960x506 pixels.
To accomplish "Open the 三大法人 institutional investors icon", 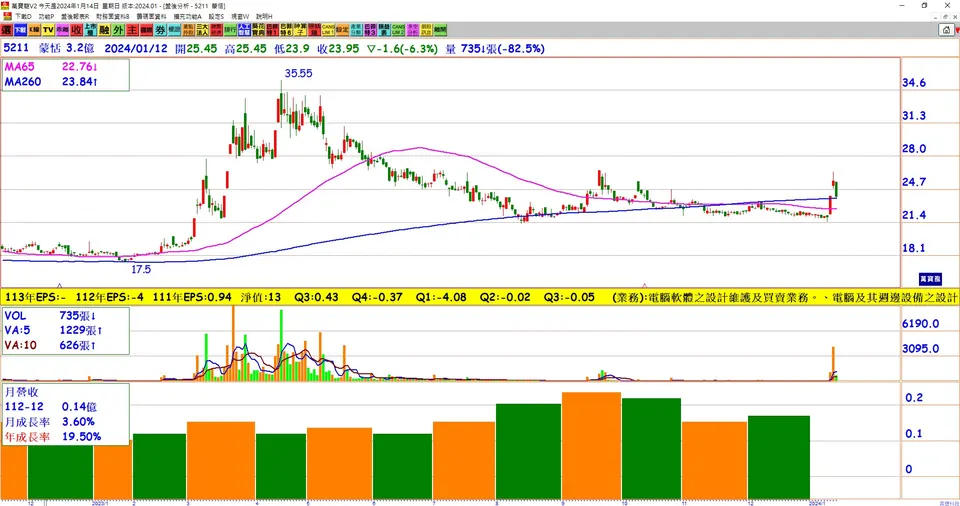I will [203, 29].
